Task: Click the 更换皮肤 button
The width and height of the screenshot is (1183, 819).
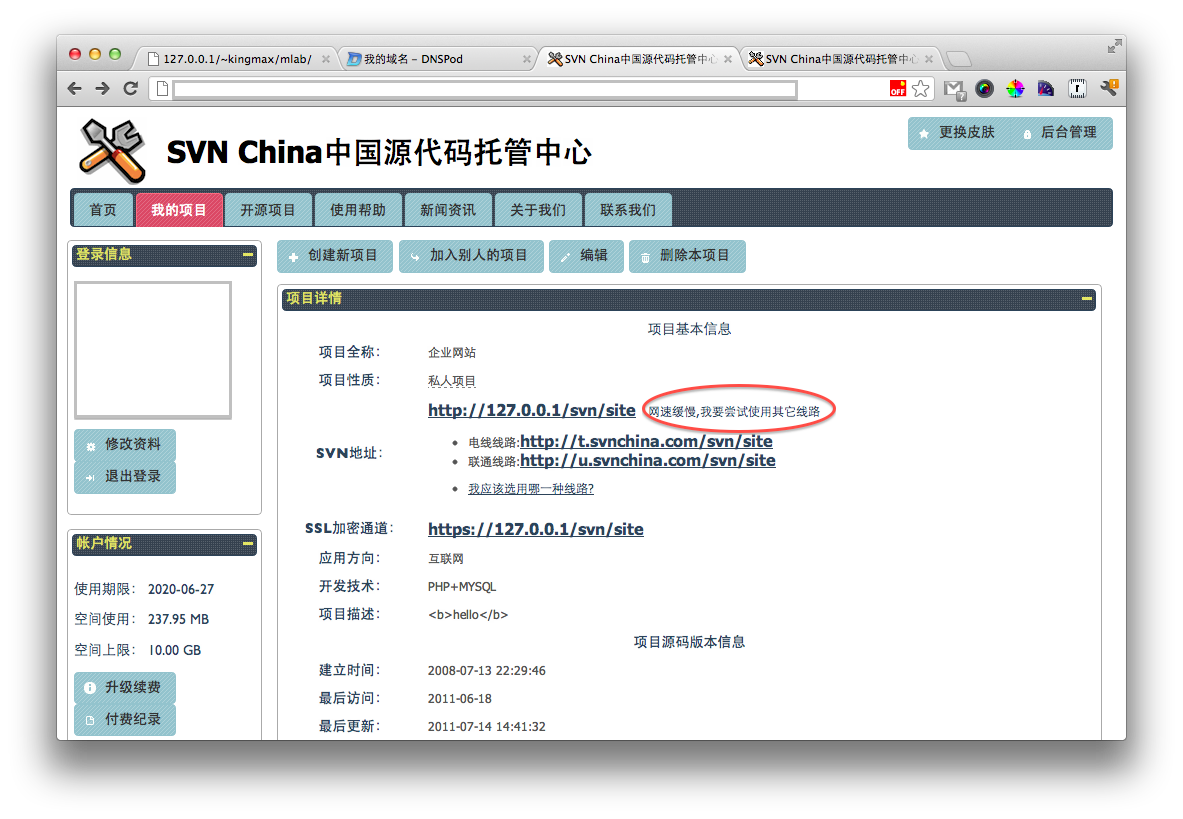Action: point(958,133)
